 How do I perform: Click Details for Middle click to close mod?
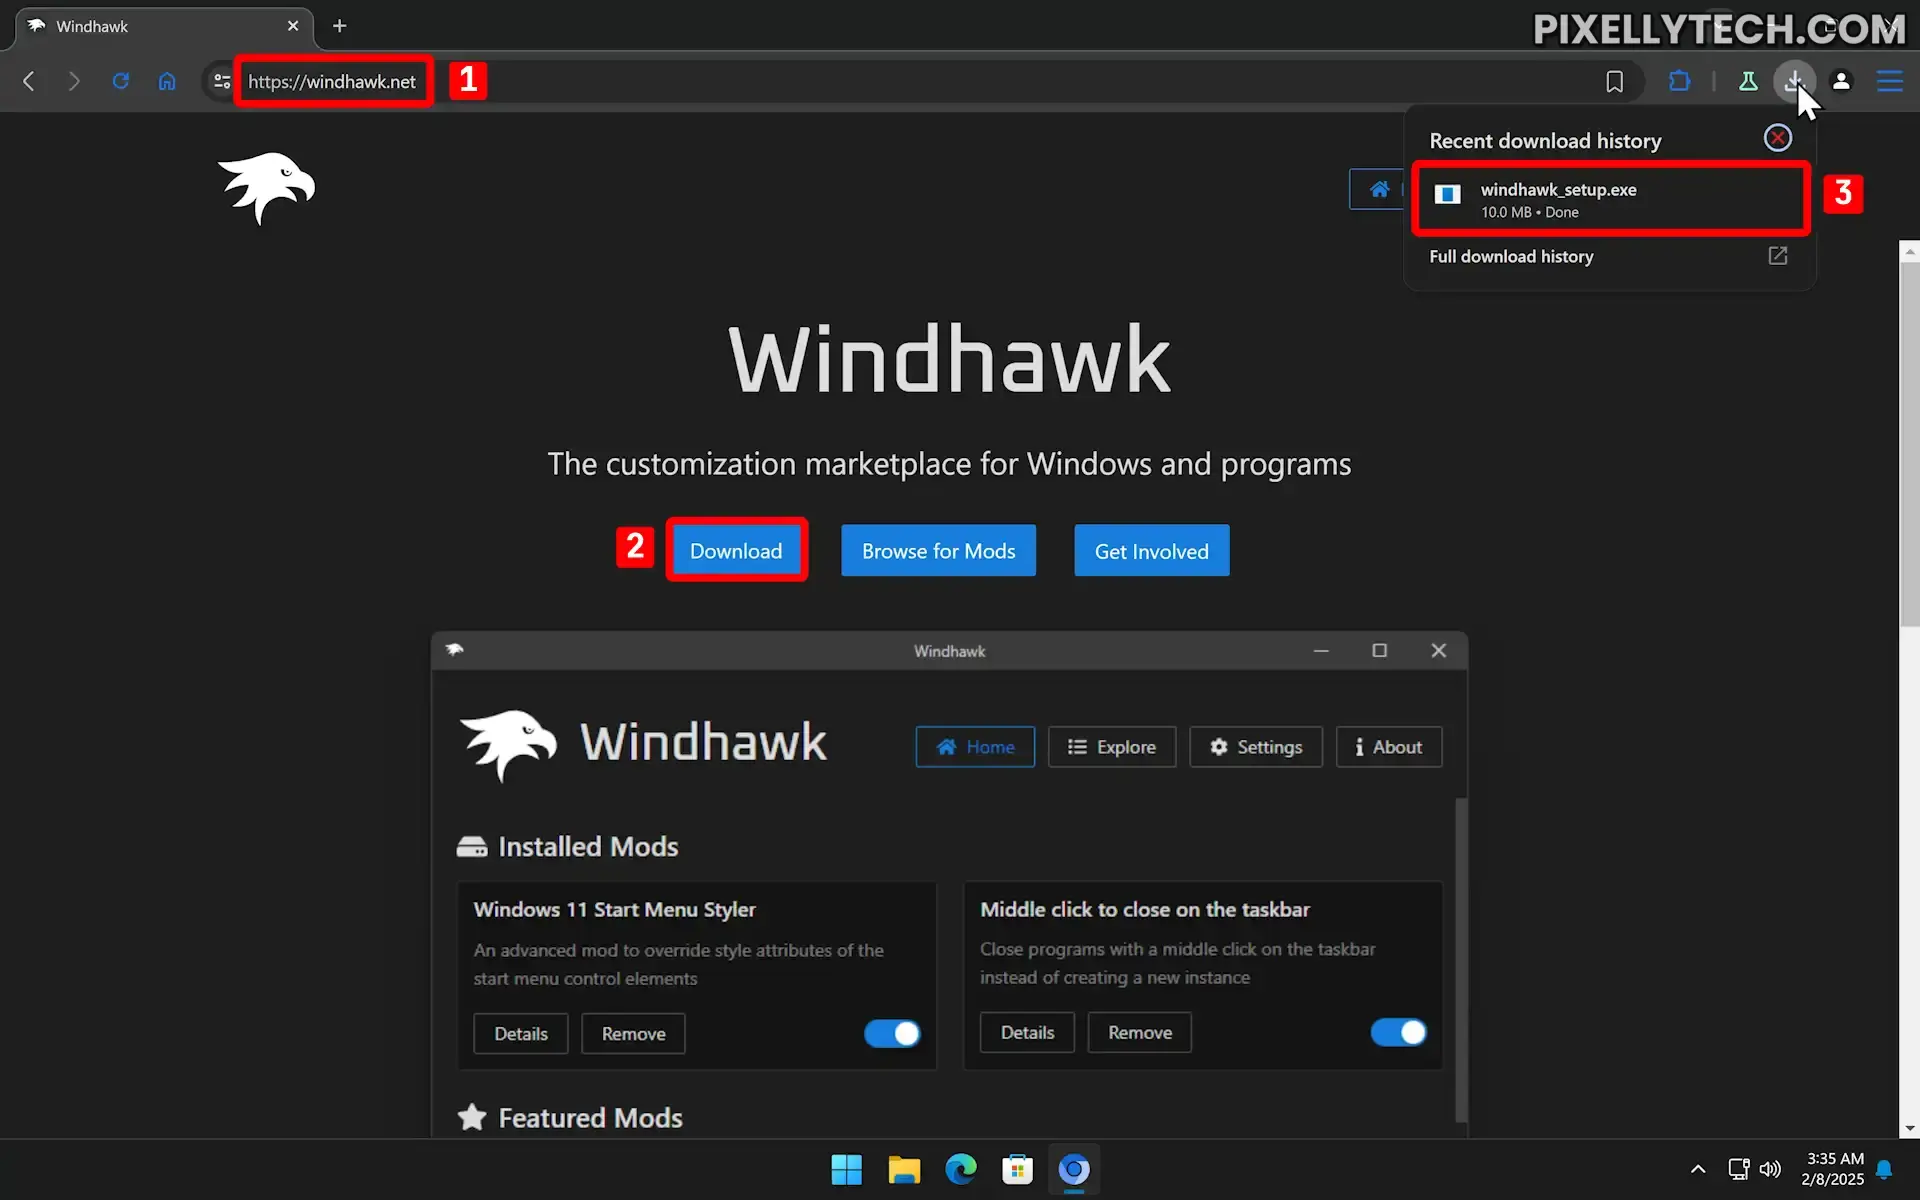pos(1027,1032)
